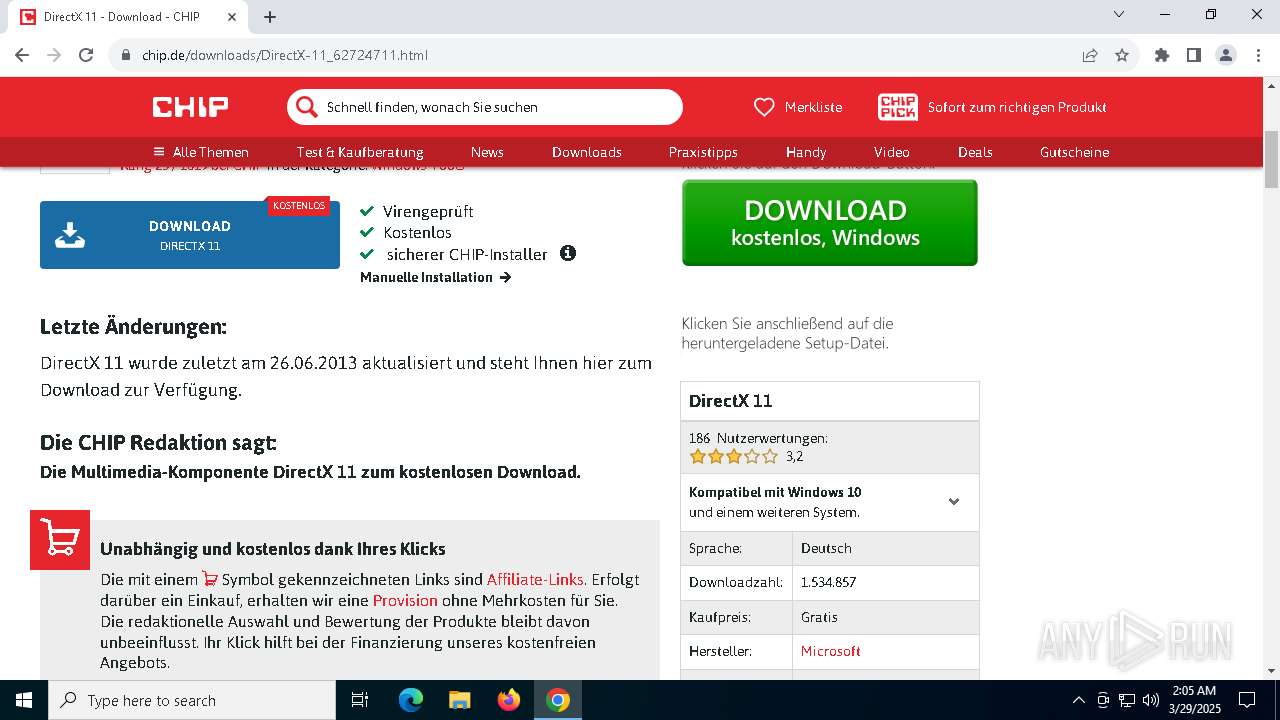Click taskbar search box
Viewport: 1280px width, 720px height.
(x=192, y=700)
